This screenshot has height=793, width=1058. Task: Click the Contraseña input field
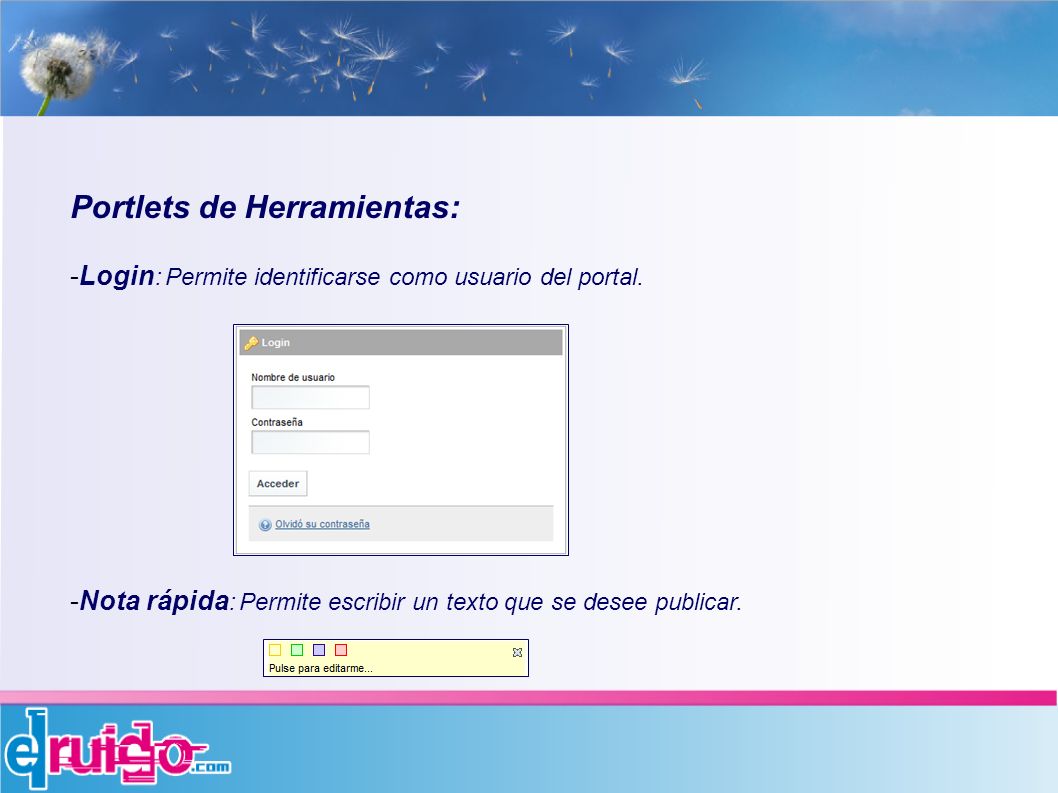pos(310,442)
